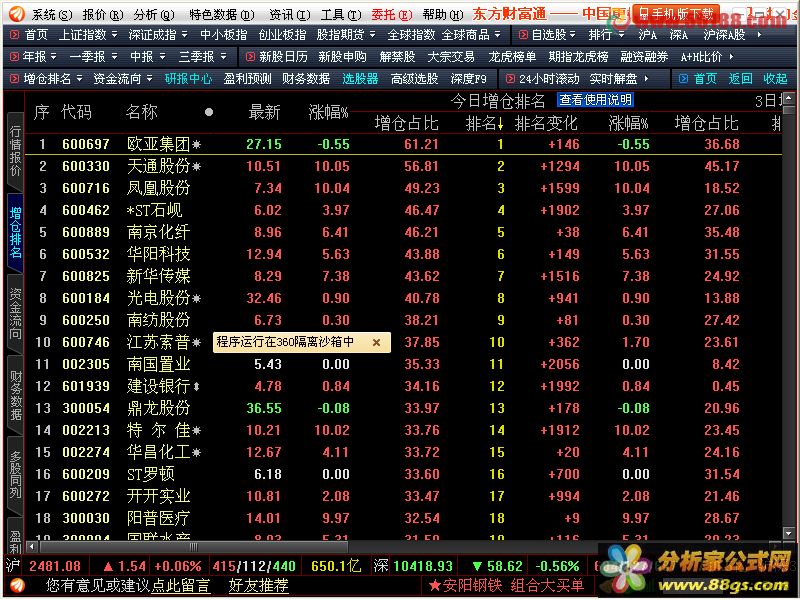The height and width of the screenshot is (600, 800).
Task: Click the orange app logo in title bar
Action: point(16,14)
